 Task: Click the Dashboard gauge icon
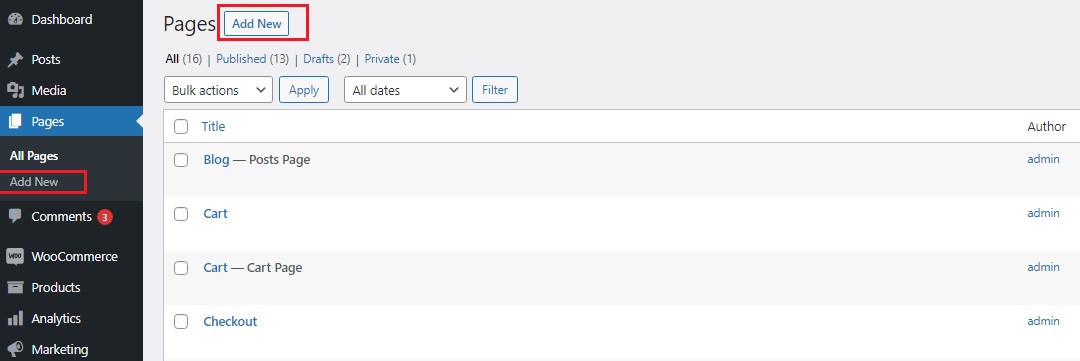pos(15,20)
